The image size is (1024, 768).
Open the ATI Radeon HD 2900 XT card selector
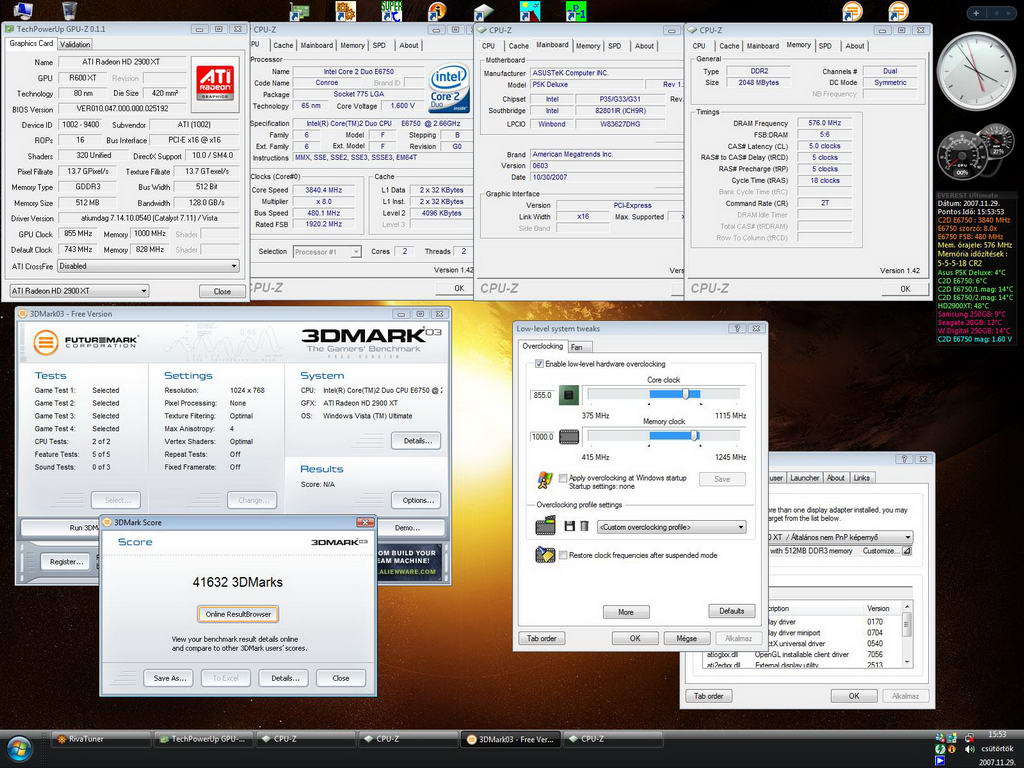click(80, 291)
